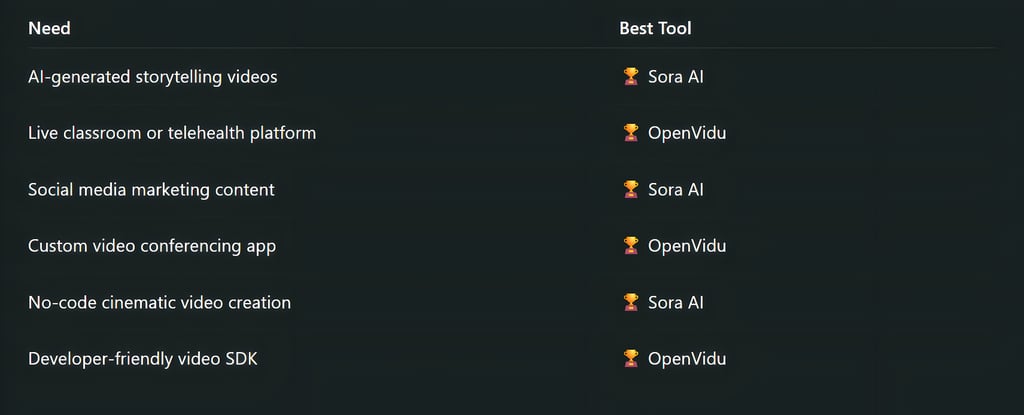Select Sora AI in cinematic video creation row
This screenshot has height=415, width=1024.
676,303
